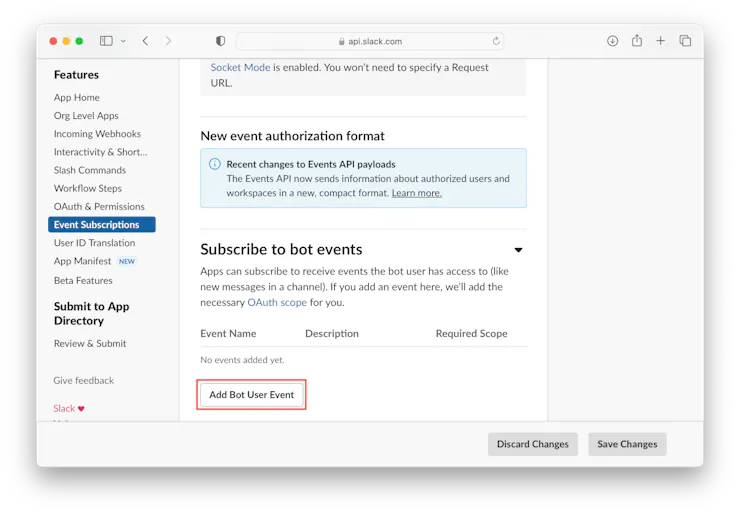Open the Learn more link
This screenshot has width=740, height=515.
coord(416,193)
